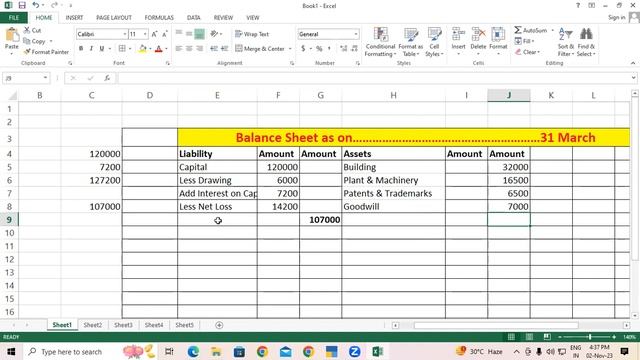Toggle Italic formatting
640x360 pixels.
[x=91, y=49]
